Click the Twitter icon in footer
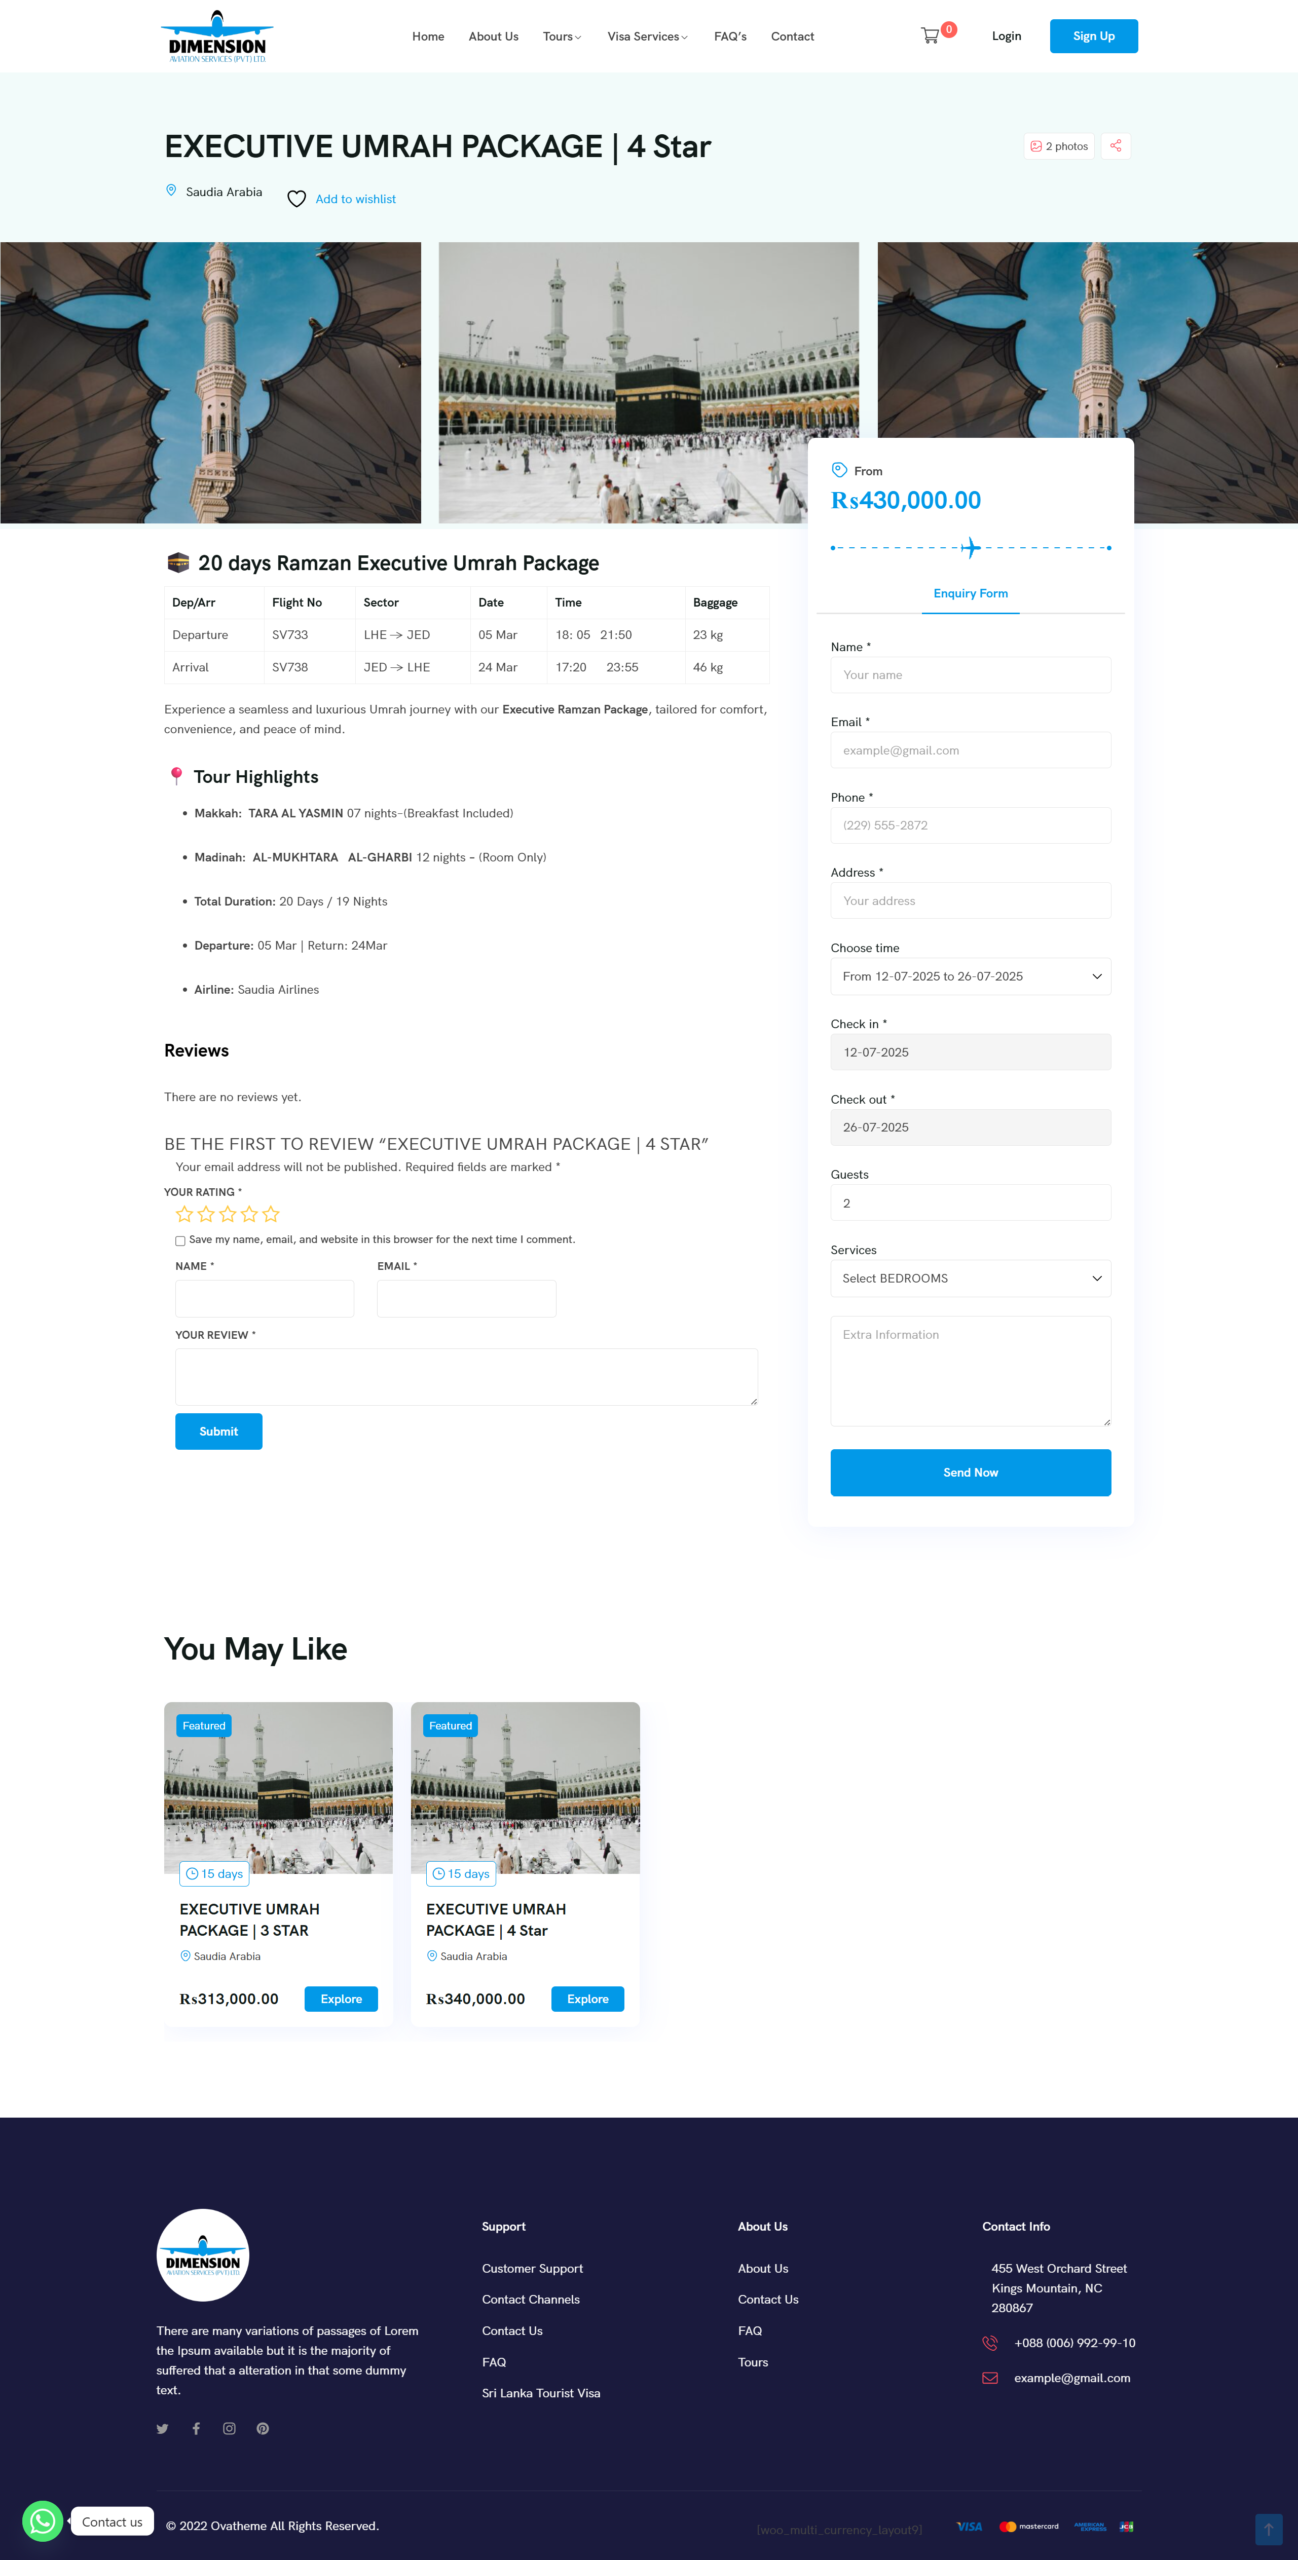Image resolution: width=1298 pixels, height=2560 pixels. coord(163,2428)
